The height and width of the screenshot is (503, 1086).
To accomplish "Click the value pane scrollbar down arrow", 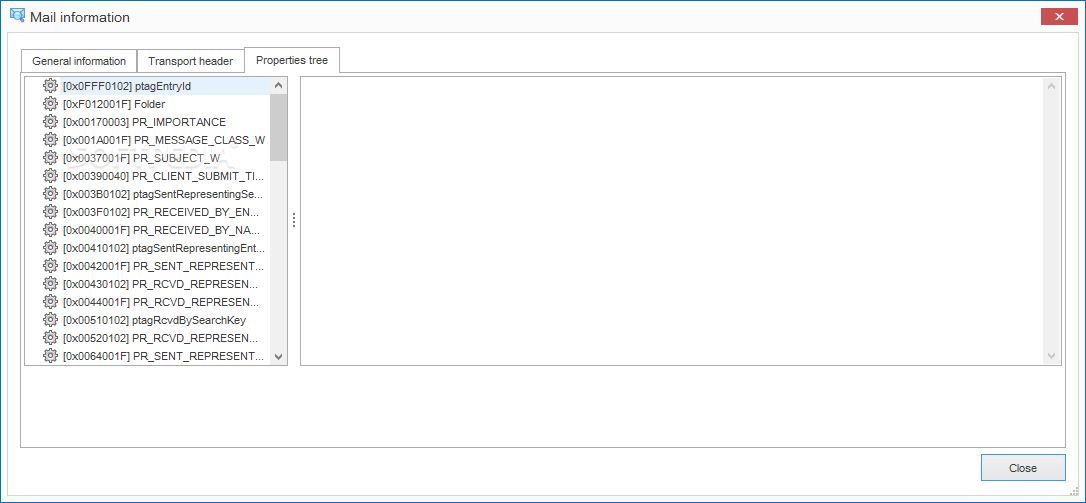I will click(x=1051, y=357).
